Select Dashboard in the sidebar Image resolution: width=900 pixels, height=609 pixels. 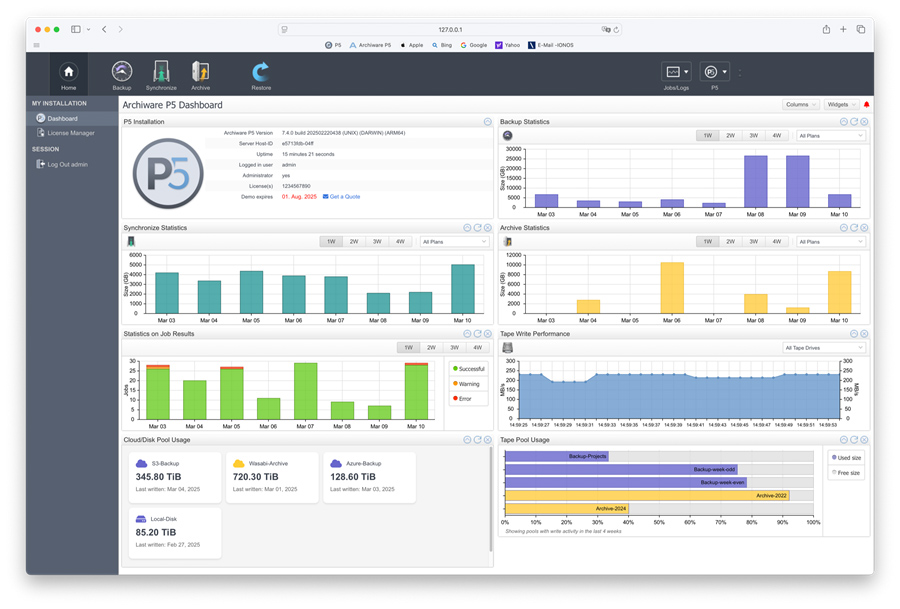point(62,118)
